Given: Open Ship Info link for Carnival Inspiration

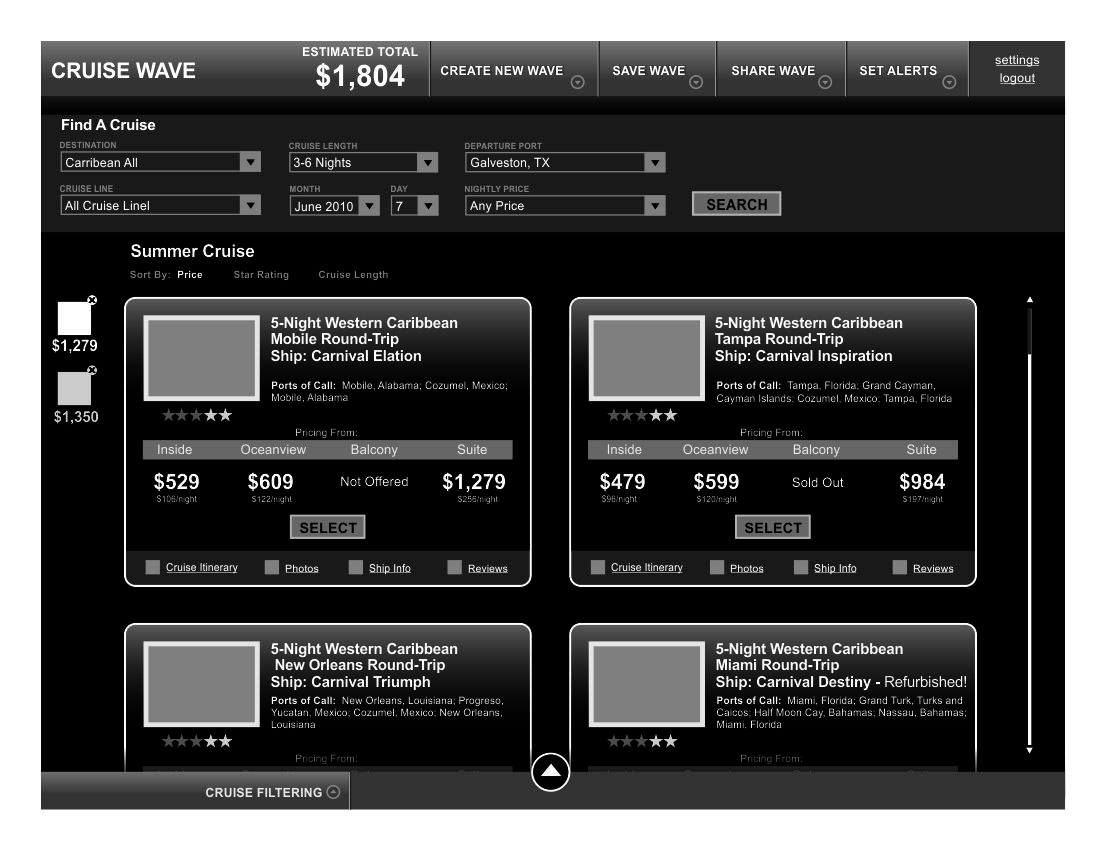Looking at the screenshot, I should [835, 568].
